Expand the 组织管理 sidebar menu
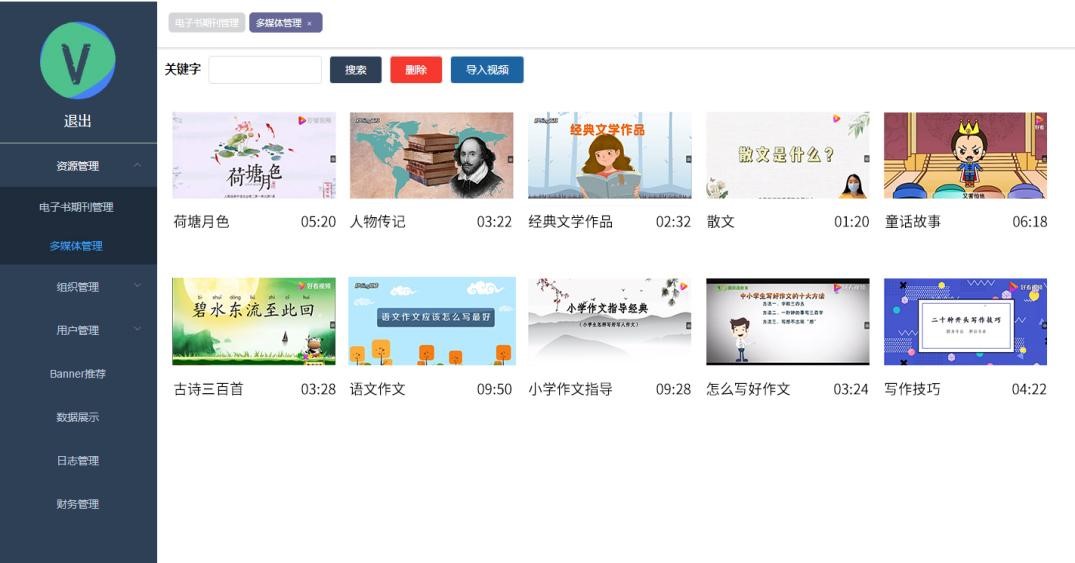Viewport: 1075px width, 563px height. point(78,287)
